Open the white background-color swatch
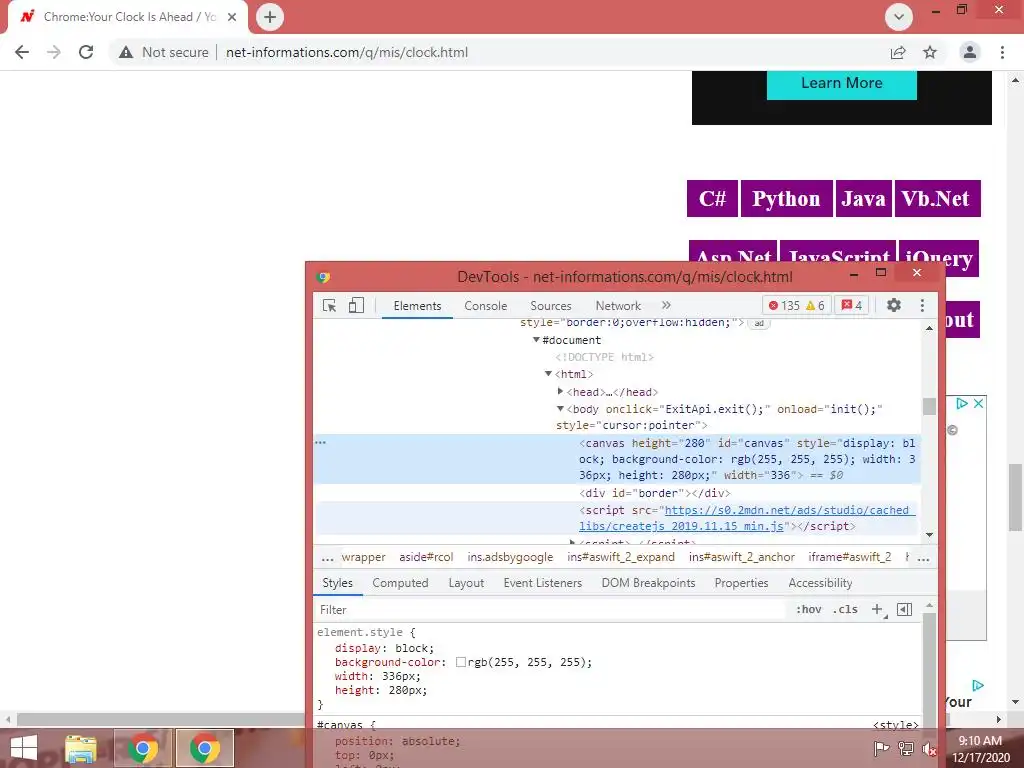 460,662
